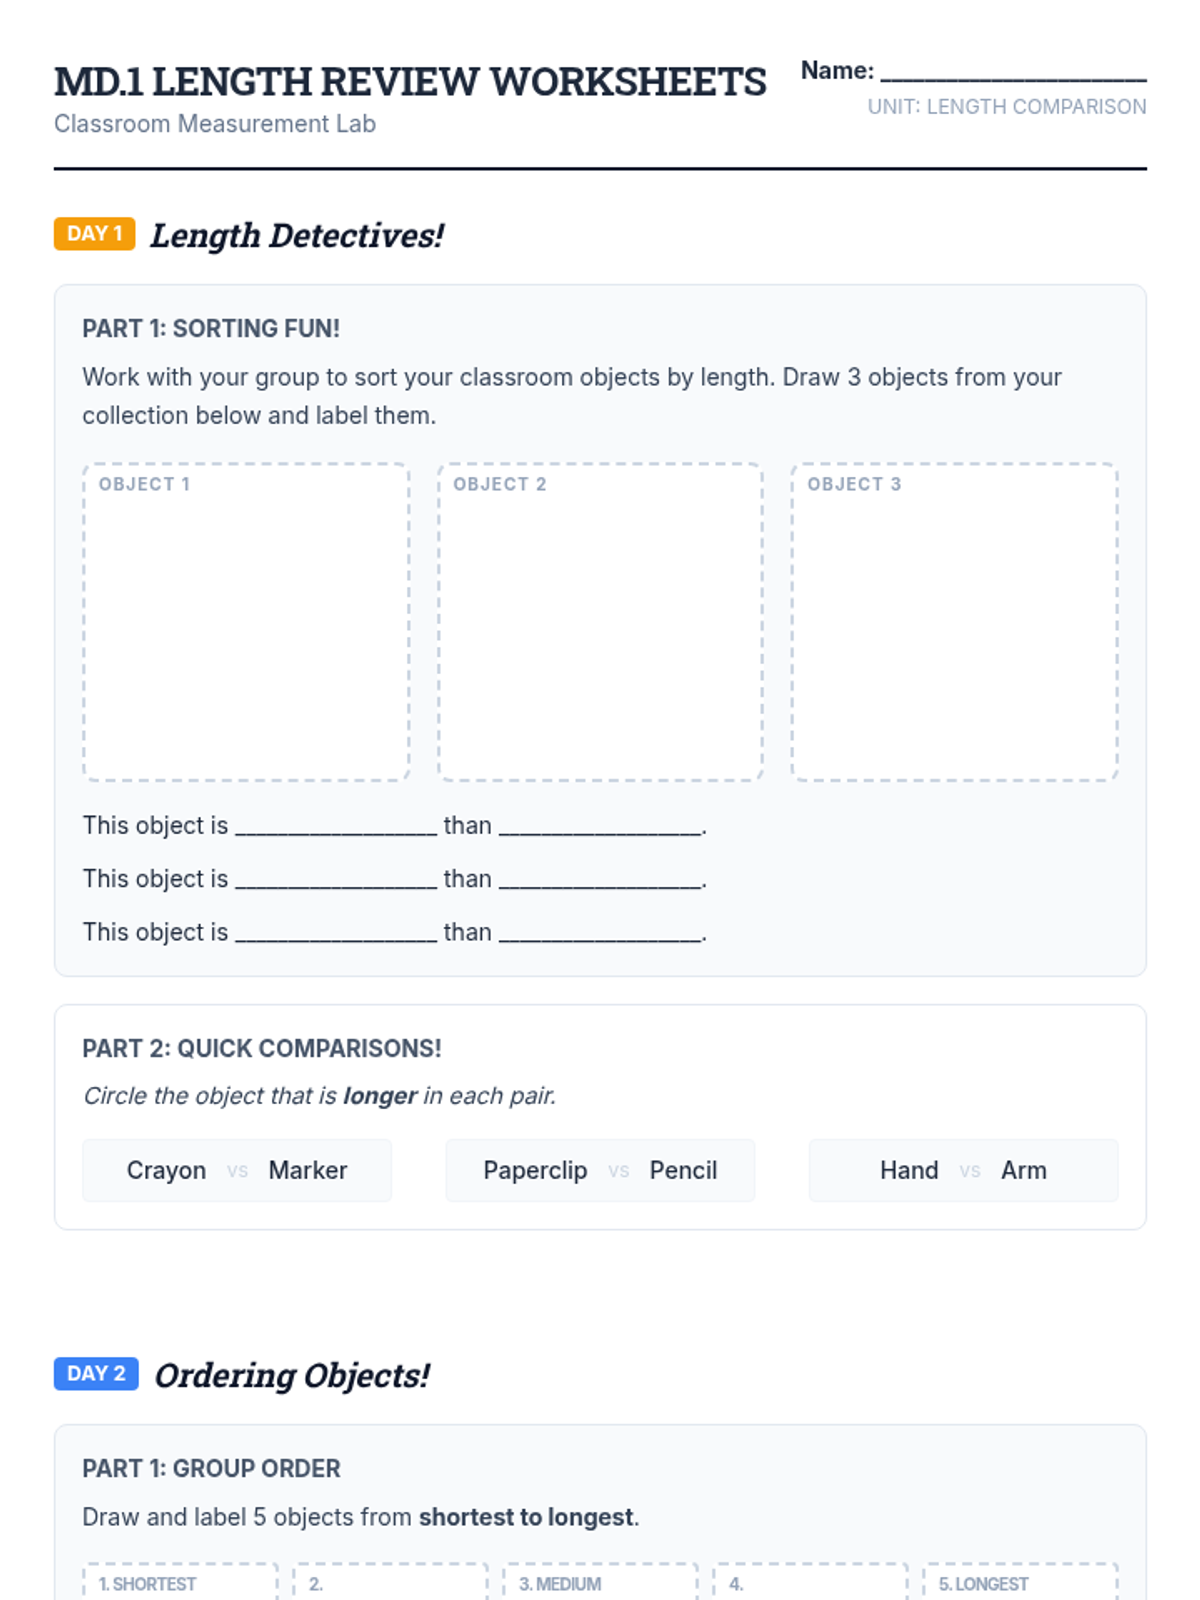Click the '3. Medium' box
Viewport: 1200px width, 1600px height.
coord(600,1583)
